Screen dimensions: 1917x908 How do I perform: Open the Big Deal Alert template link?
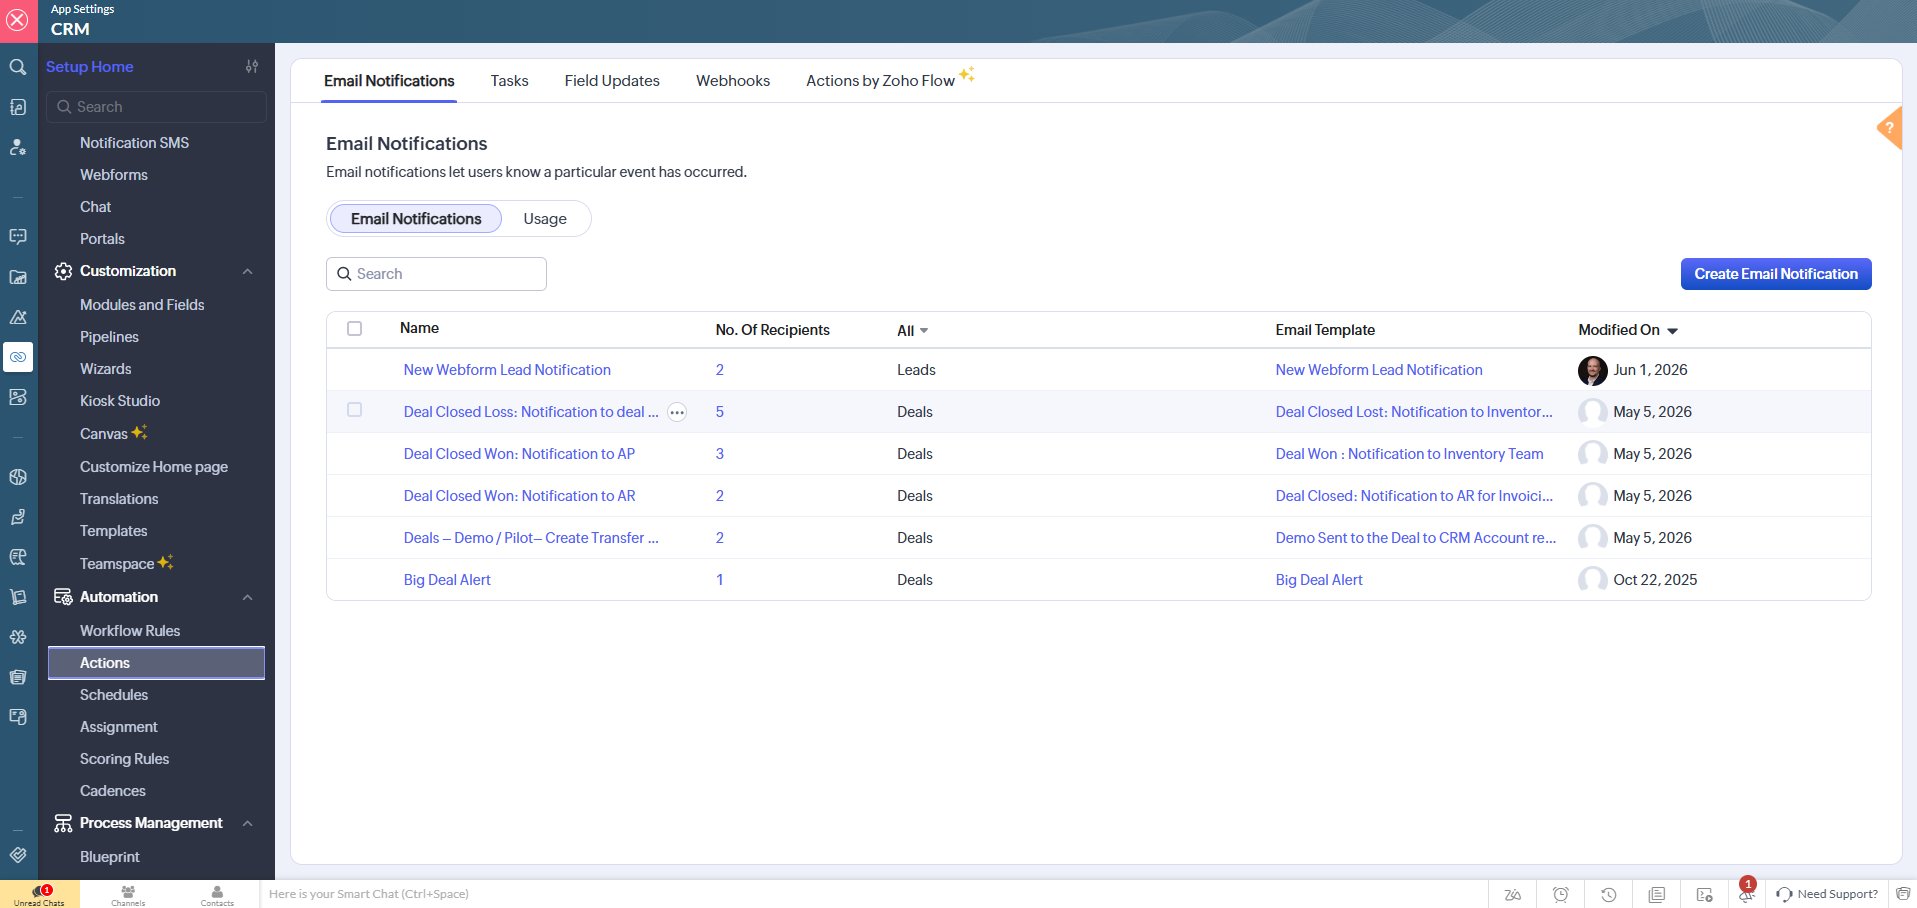(x=1319, y=580)
